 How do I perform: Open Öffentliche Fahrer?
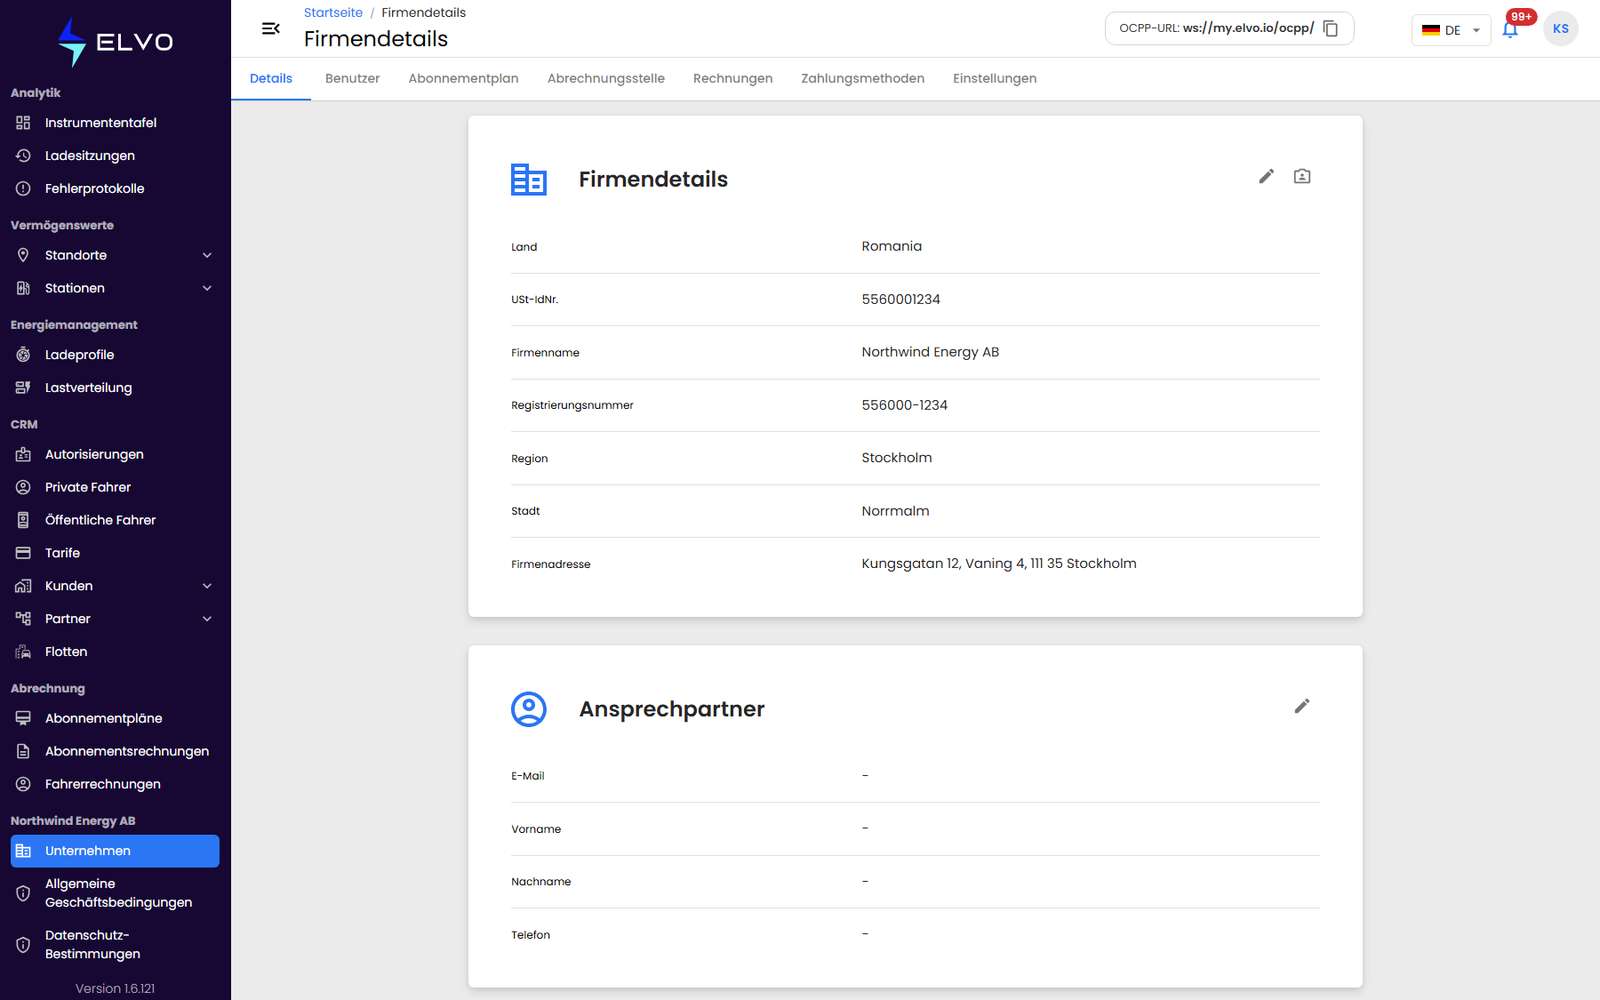click(x=115, y=520)
